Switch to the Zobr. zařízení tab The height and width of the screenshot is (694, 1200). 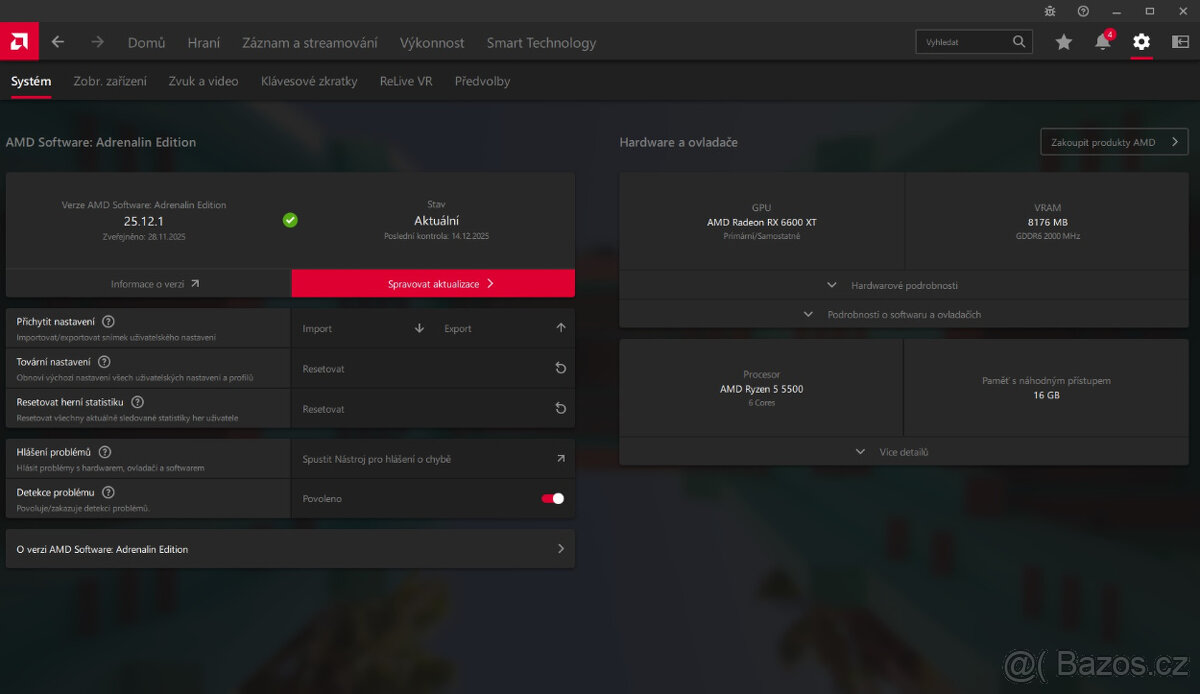110,81
